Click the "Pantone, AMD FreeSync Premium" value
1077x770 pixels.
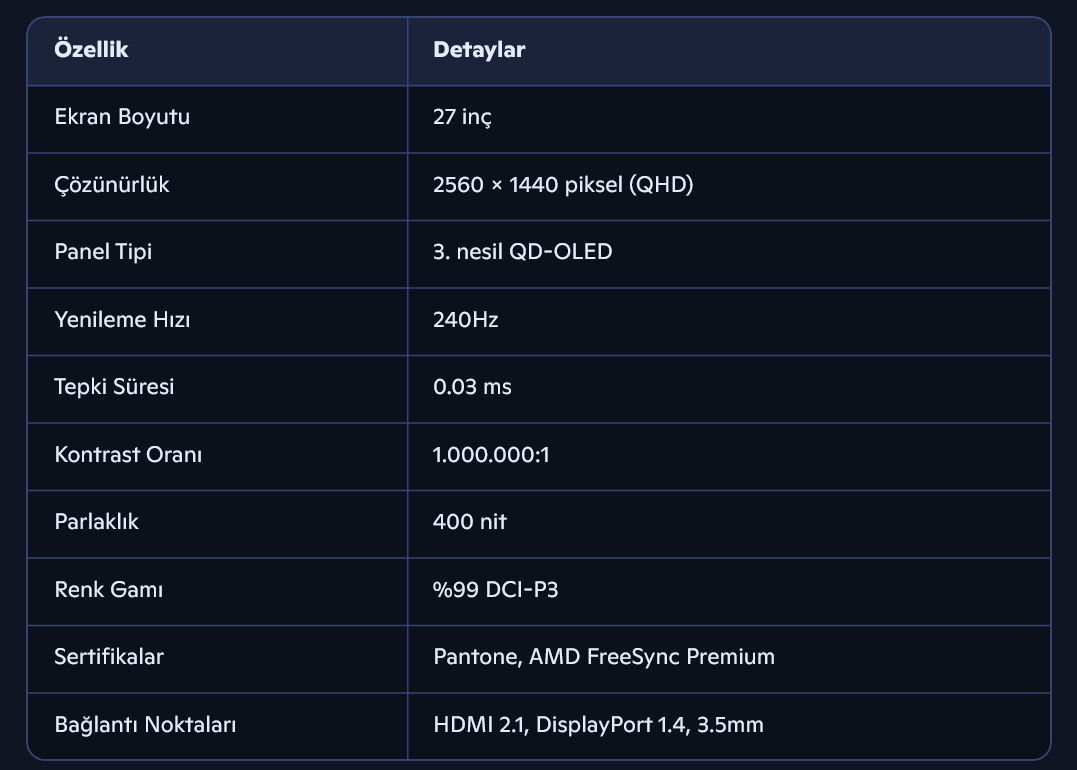click(604, 657)
